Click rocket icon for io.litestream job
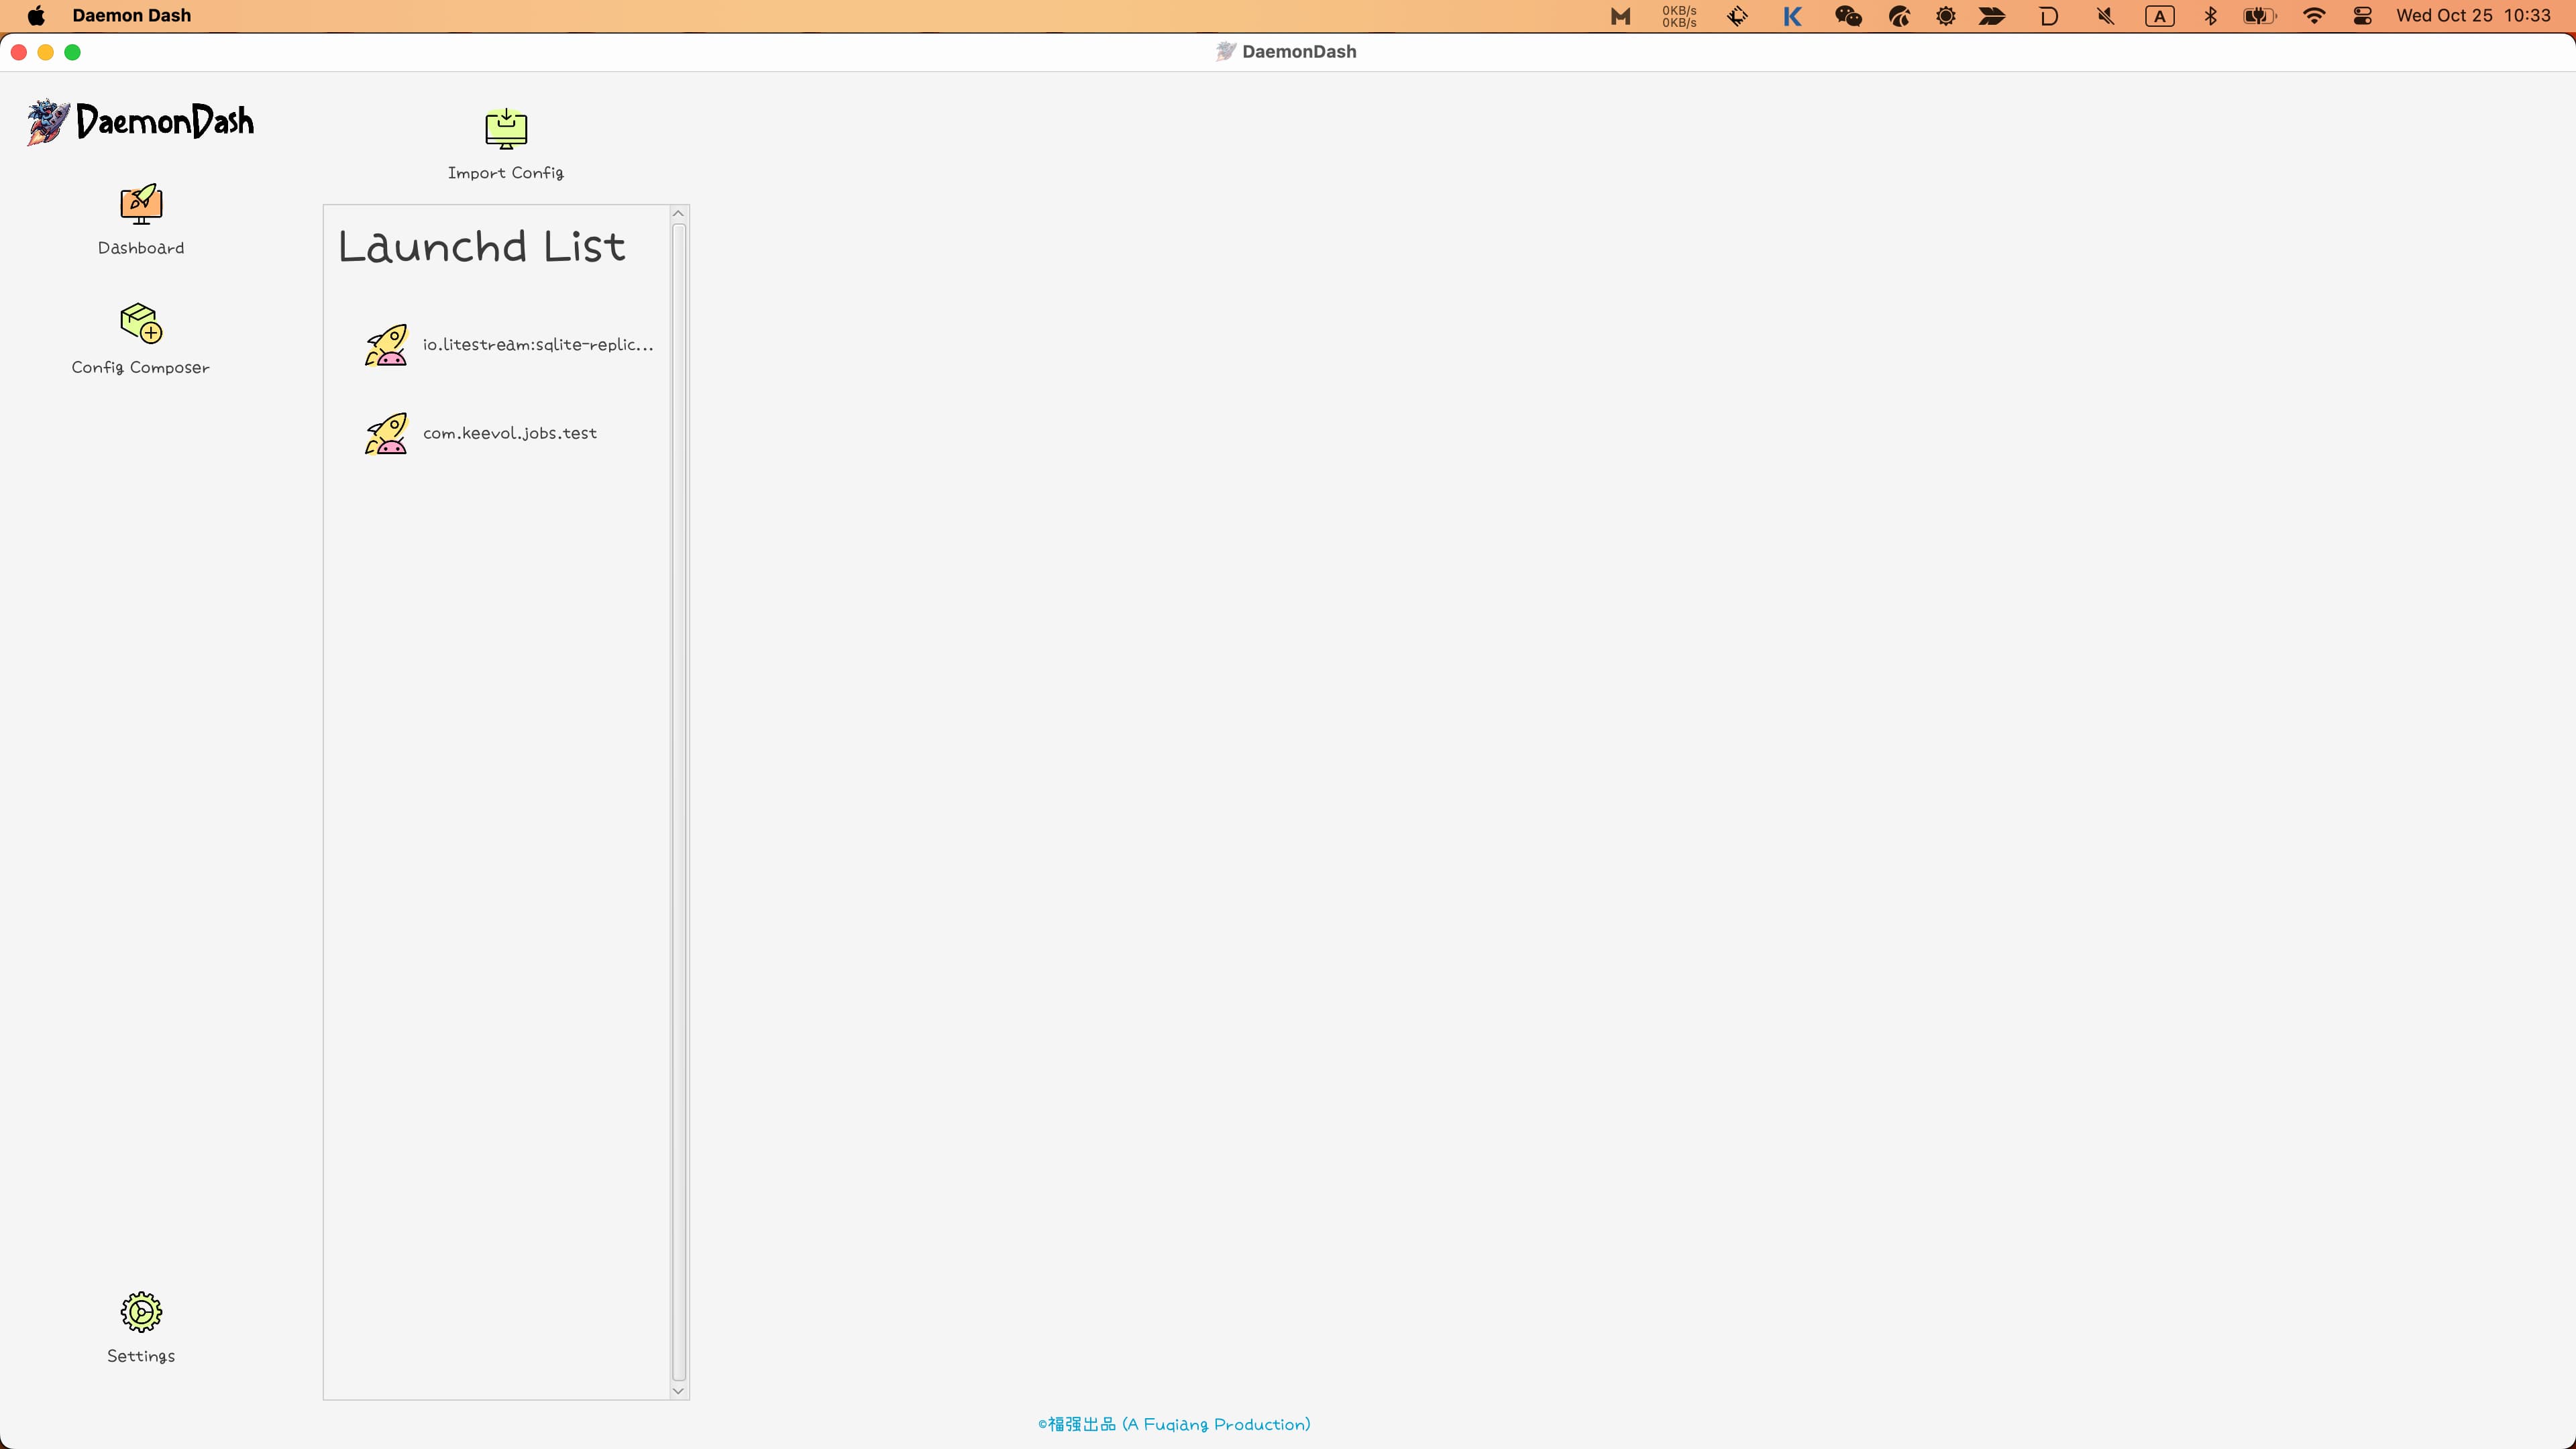 click(386, 345)
